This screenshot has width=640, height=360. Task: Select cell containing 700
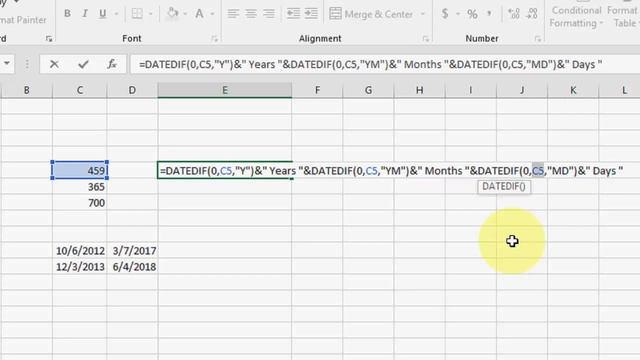click(80, 202)
